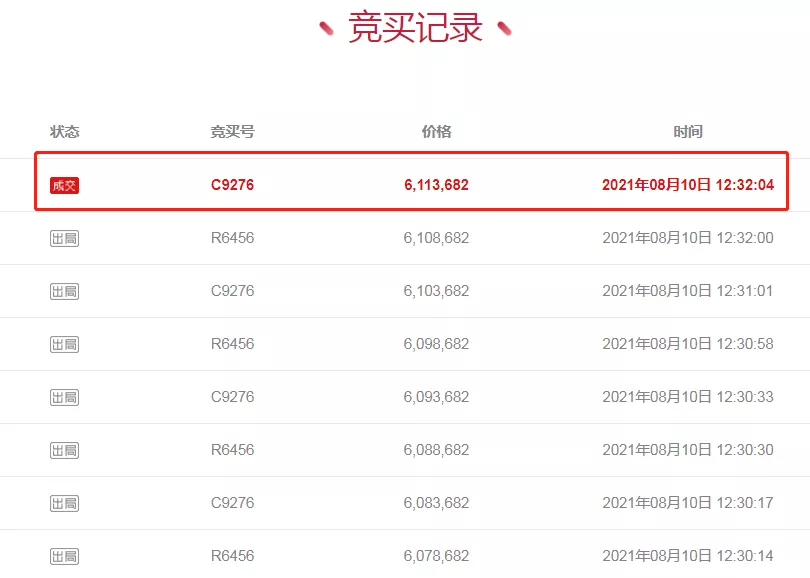Click bidder R6456 in the 12:30:14 row

click(232, 556)
